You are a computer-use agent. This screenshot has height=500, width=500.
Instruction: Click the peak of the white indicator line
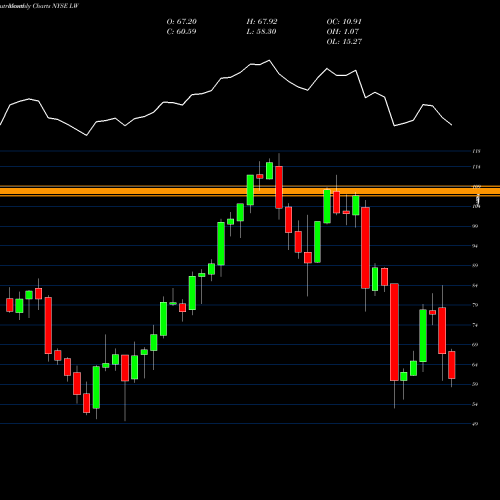point(269,61)
